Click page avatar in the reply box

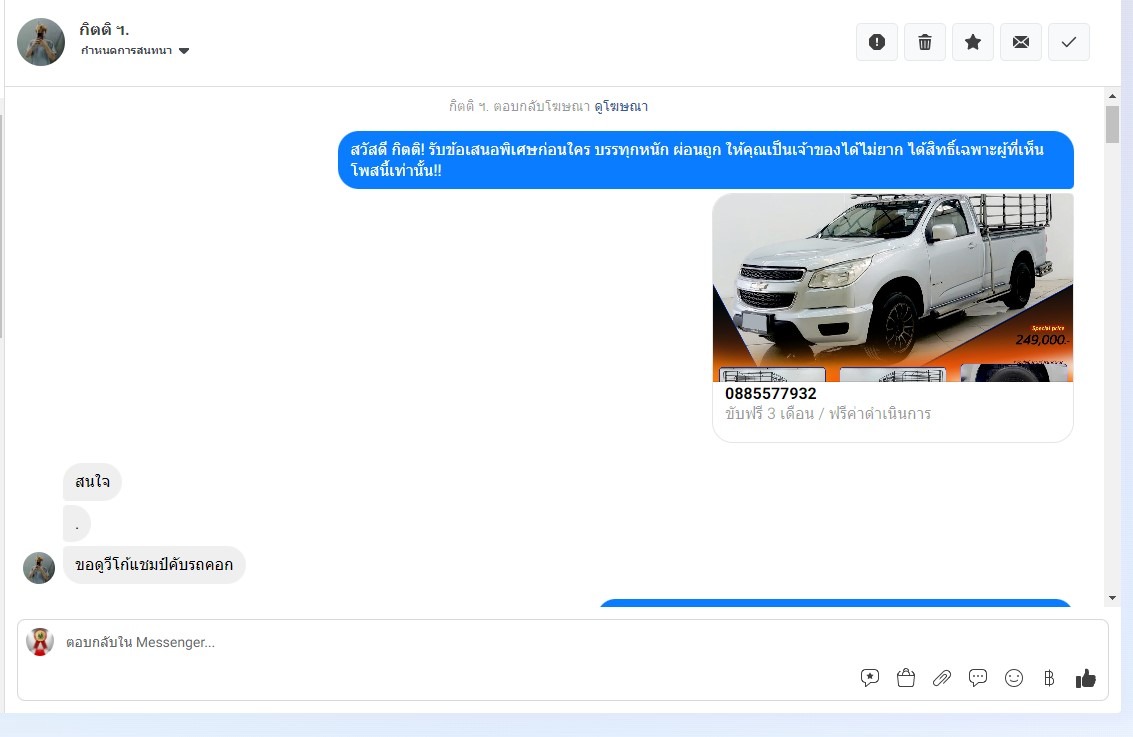coord(40,642)
